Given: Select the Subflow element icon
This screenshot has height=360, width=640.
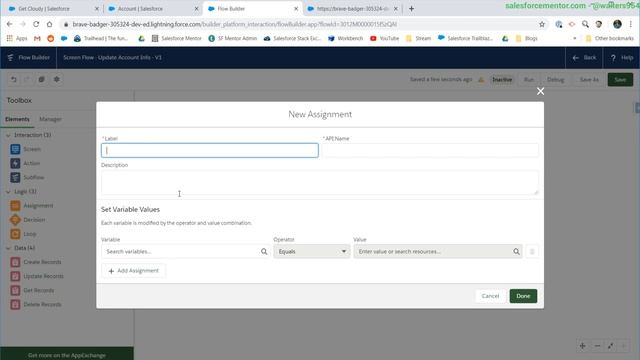Looking at the screenshot, I should tap(15, 178).
